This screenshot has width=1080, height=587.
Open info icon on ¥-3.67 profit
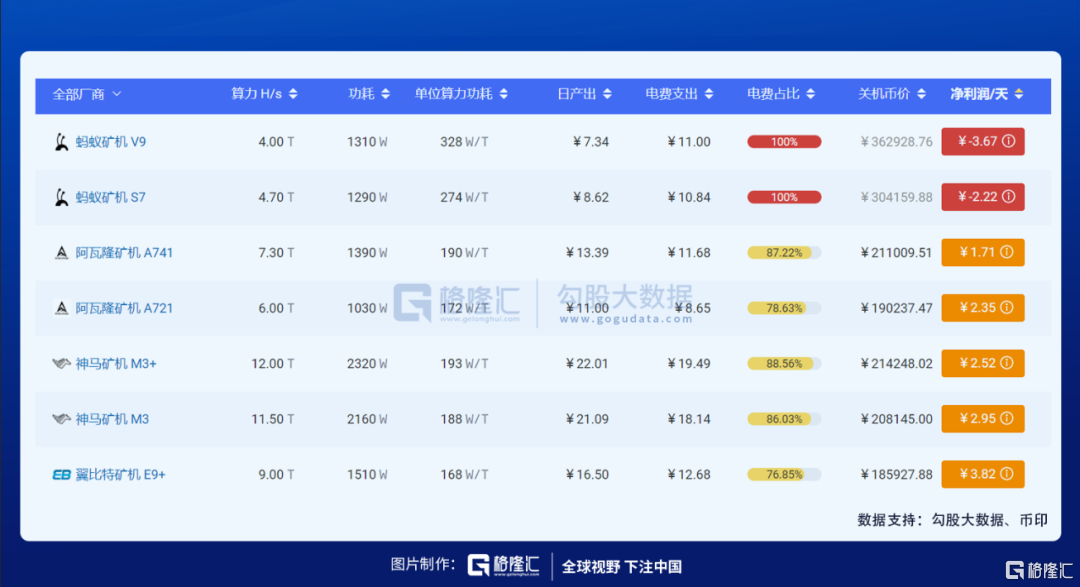tap(1008, 141)
